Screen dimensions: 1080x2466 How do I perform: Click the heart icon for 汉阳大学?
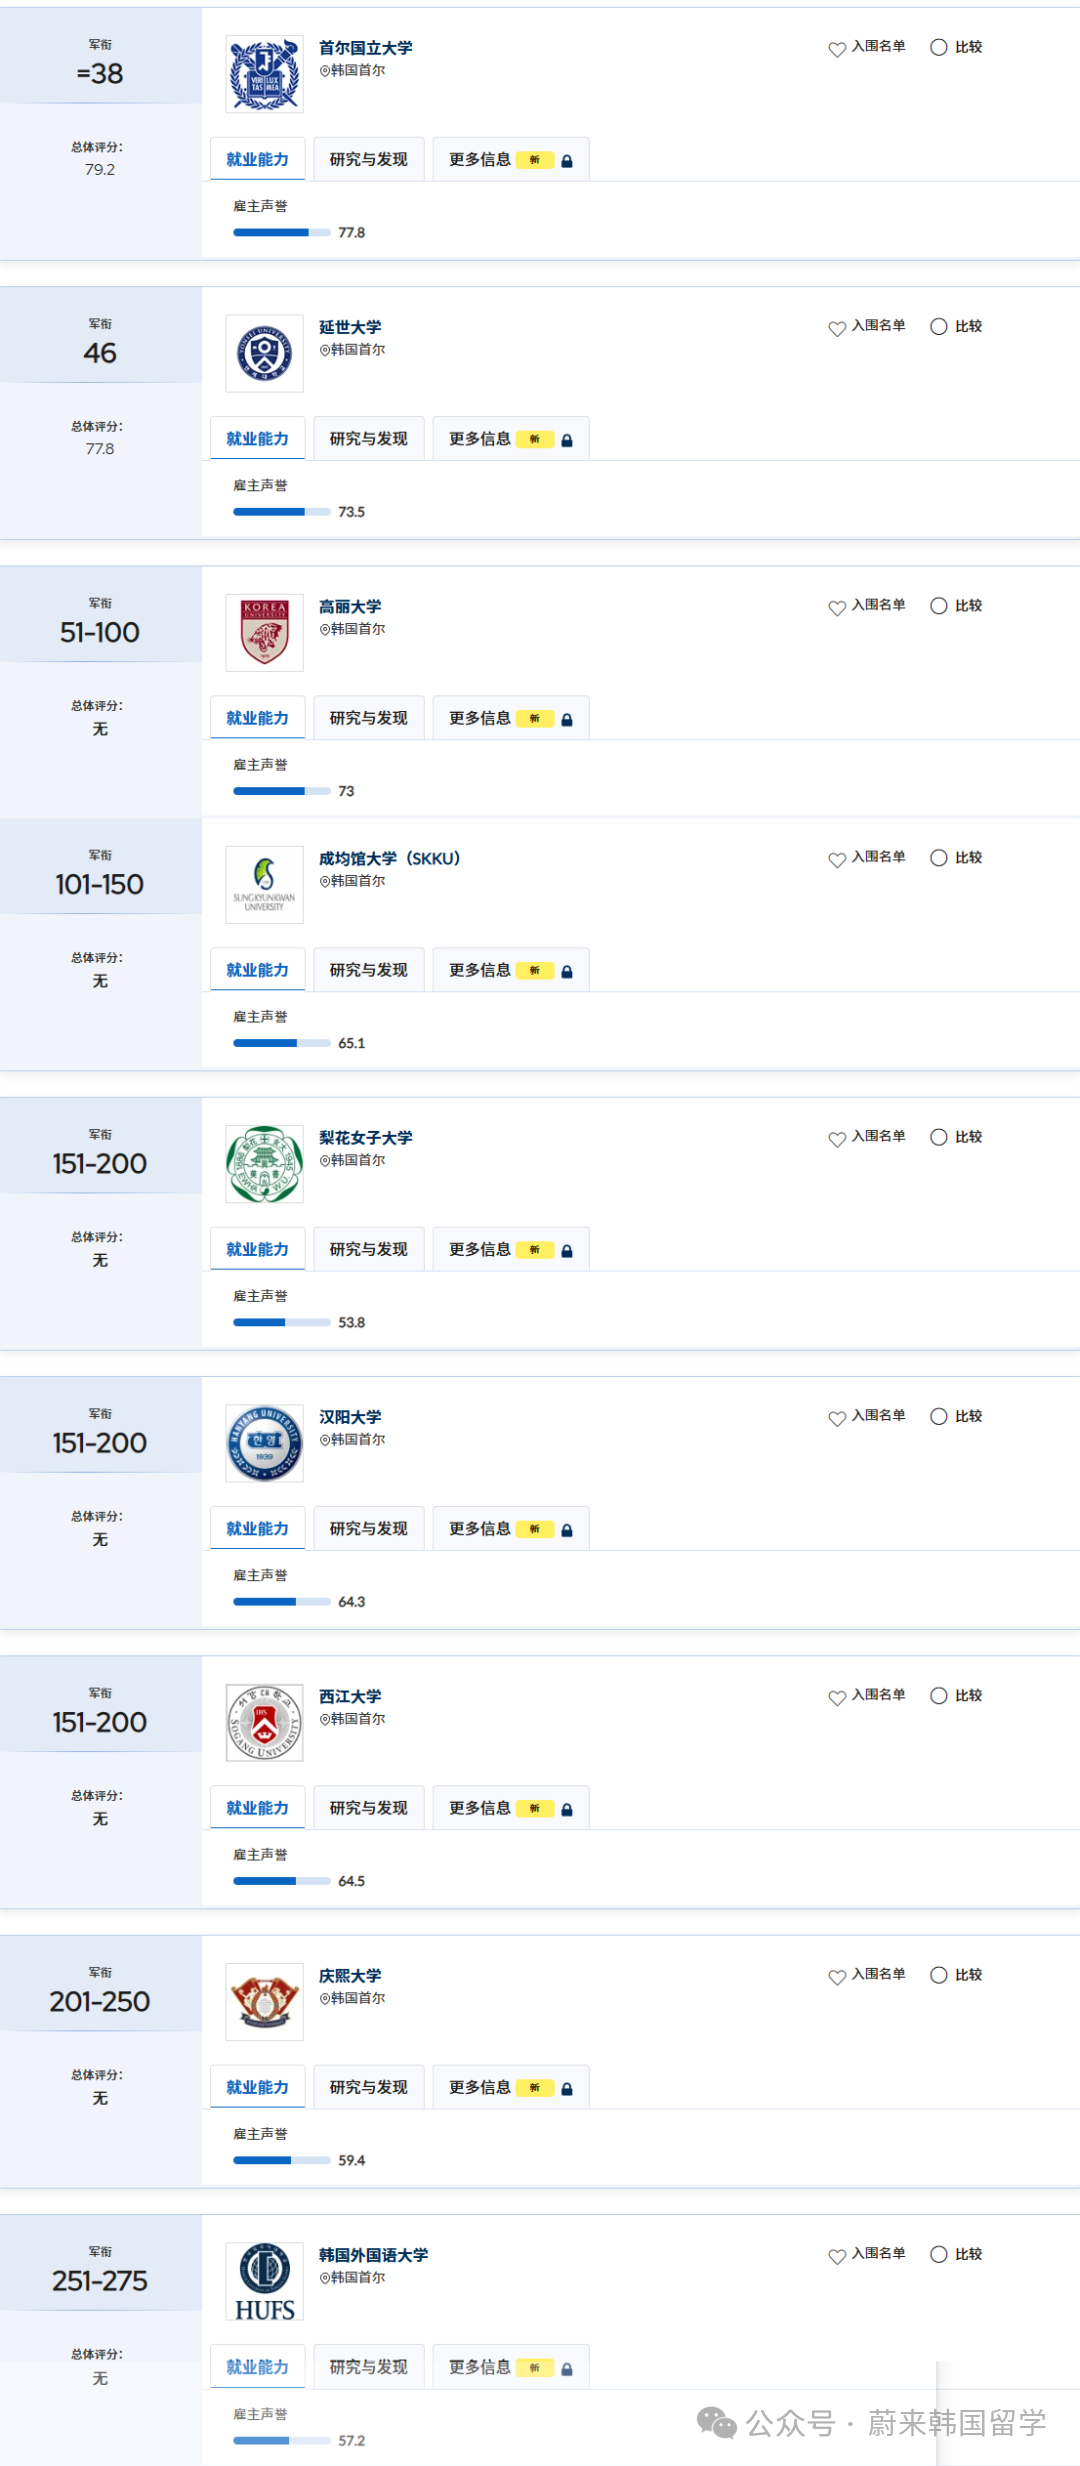837,1418
